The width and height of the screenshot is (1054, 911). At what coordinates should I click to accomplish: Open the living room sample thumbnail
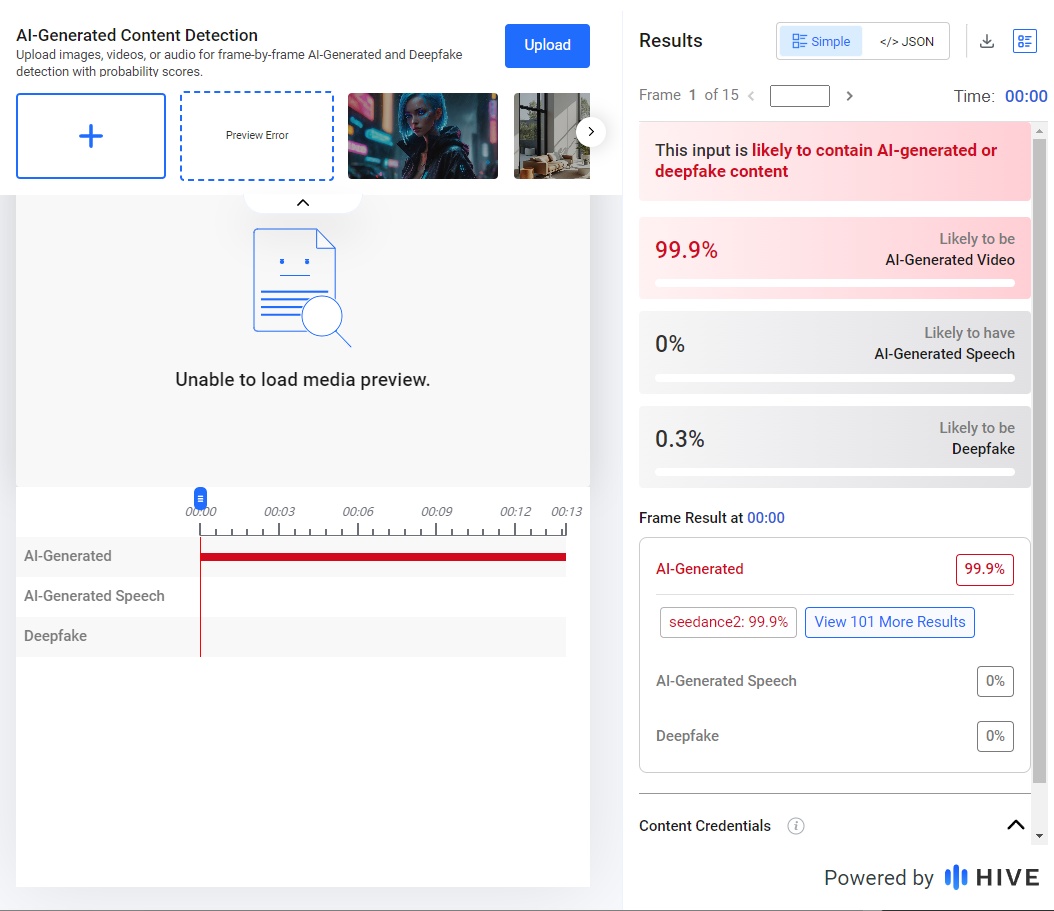click(x=552, y=136)
